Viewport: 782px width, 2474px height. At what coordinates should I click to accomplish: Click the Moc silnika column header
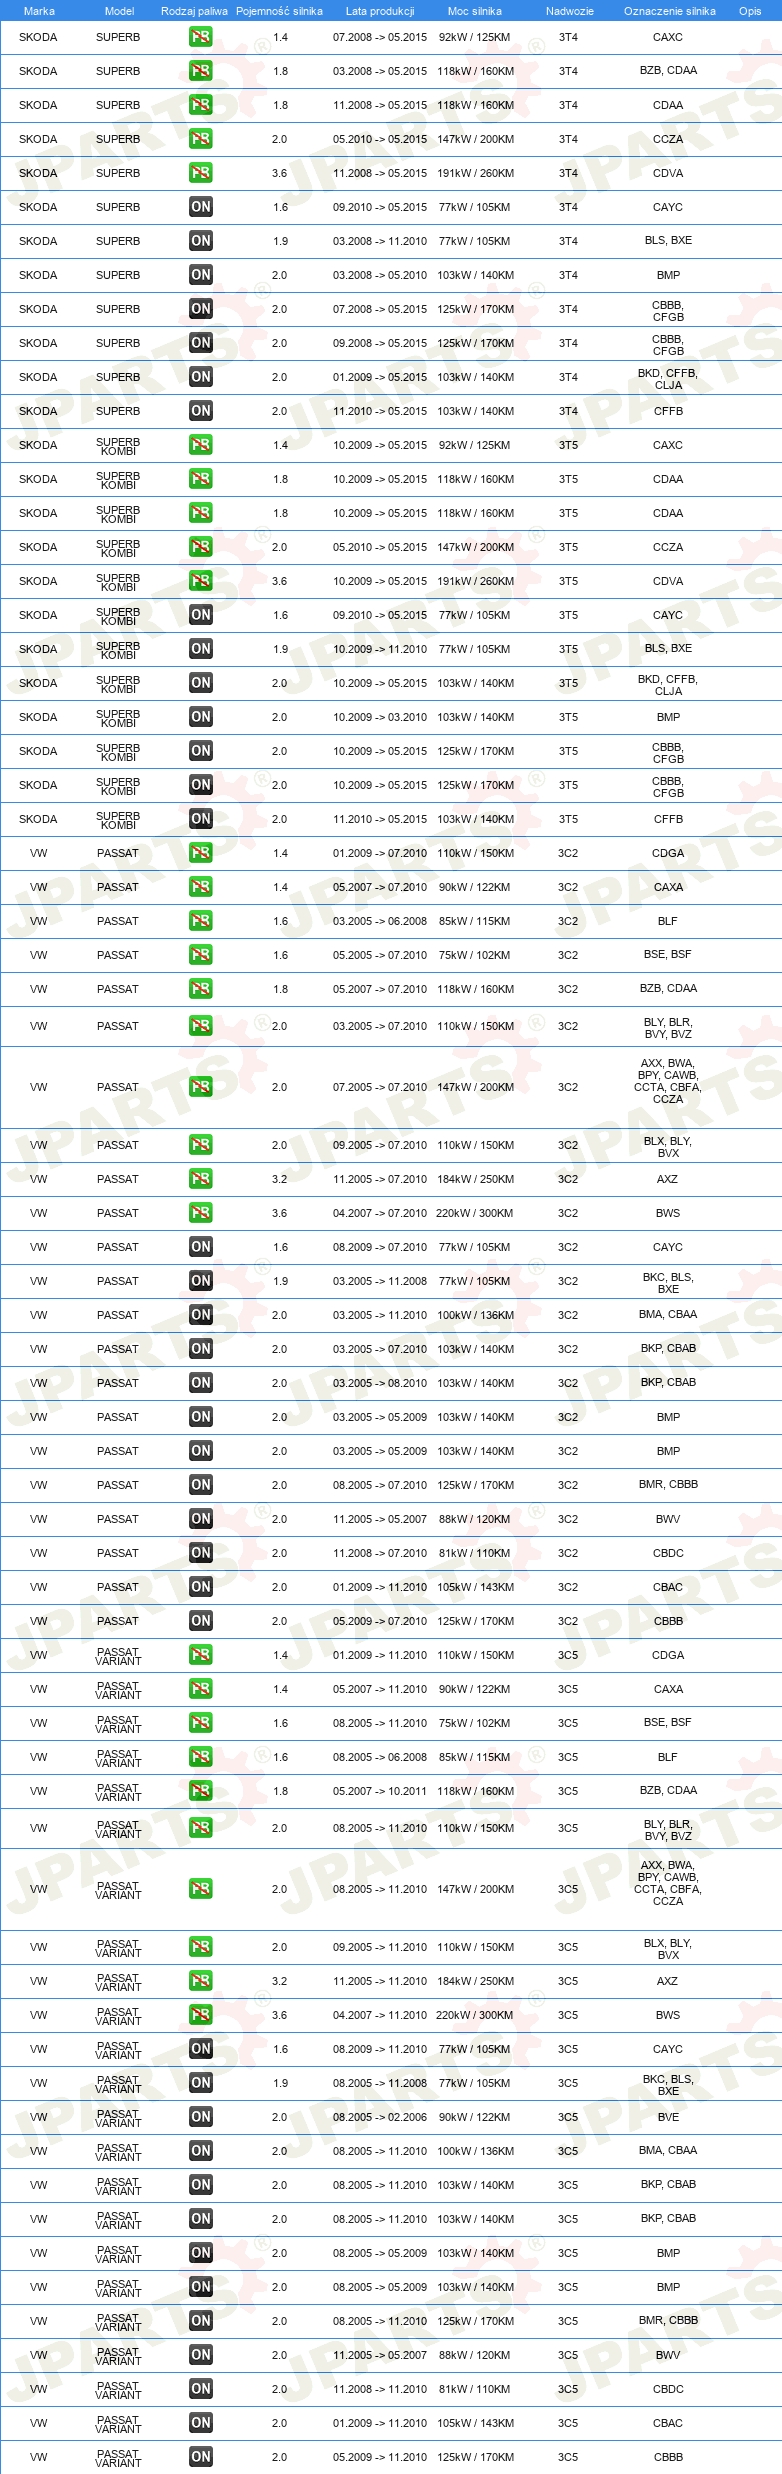pos(475,11)
